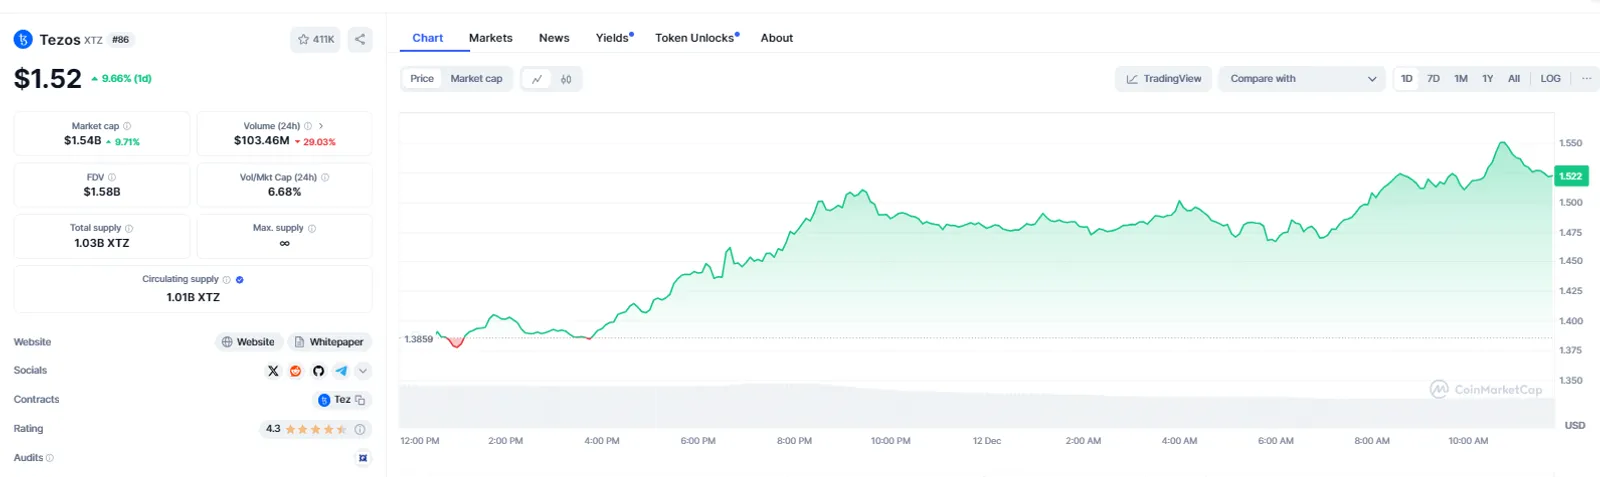
Task: Switch to the Chart tab
Action: (427, 38)
